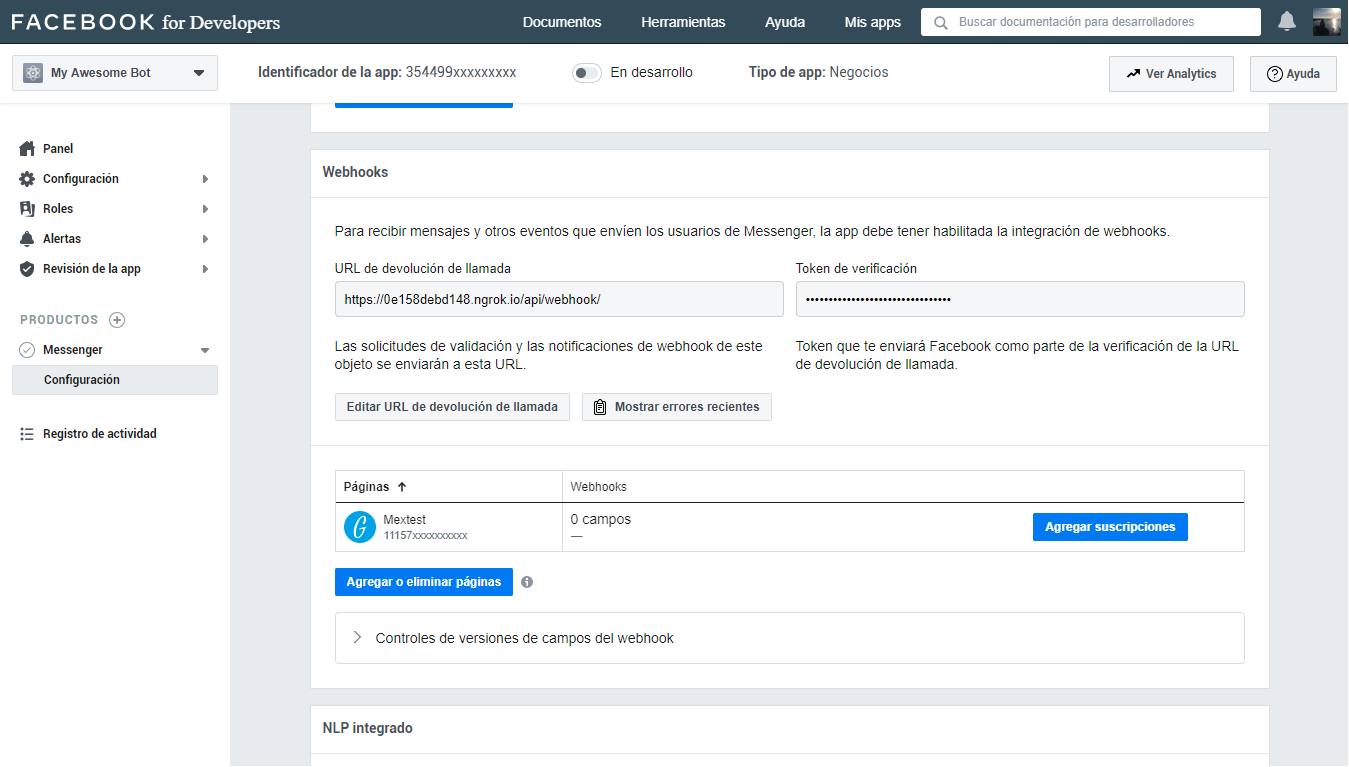Click the Alertas bell icon
The height and width of the screenshot is (767, 1349).
pyautogui.click(x=27, y=239)
